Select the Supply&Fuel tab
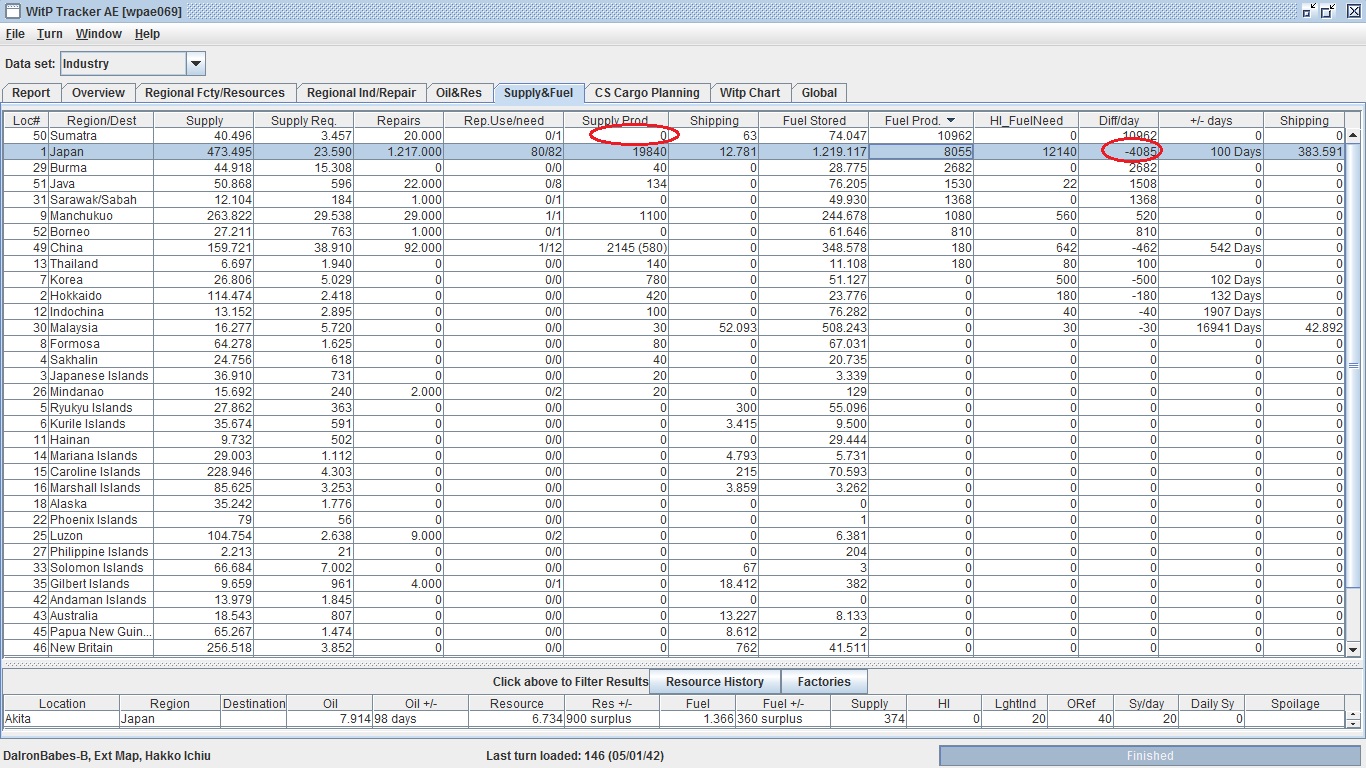This screenshot has height=768, width=1366. click(x=538, y=93)
